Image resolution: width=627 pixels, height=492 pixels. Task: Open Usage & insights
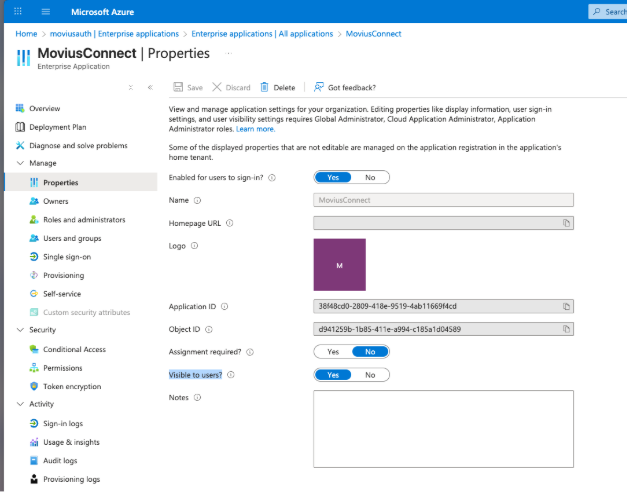tap(72, 442)
